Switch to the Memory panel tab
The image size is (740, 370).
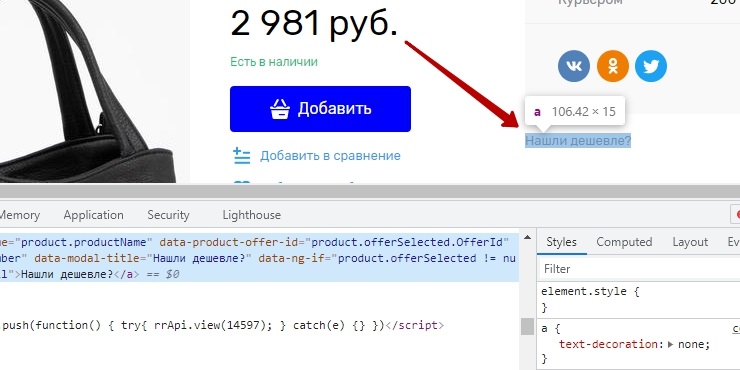(19, 215)
